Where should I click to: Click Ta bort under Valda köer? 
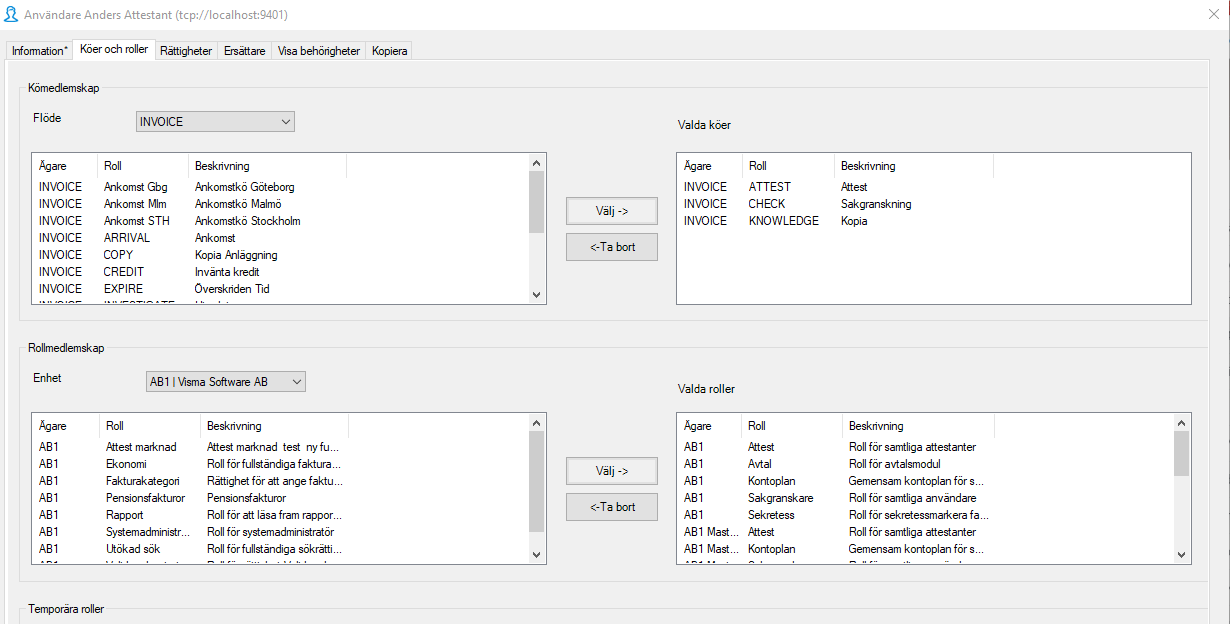coord(612,246)
